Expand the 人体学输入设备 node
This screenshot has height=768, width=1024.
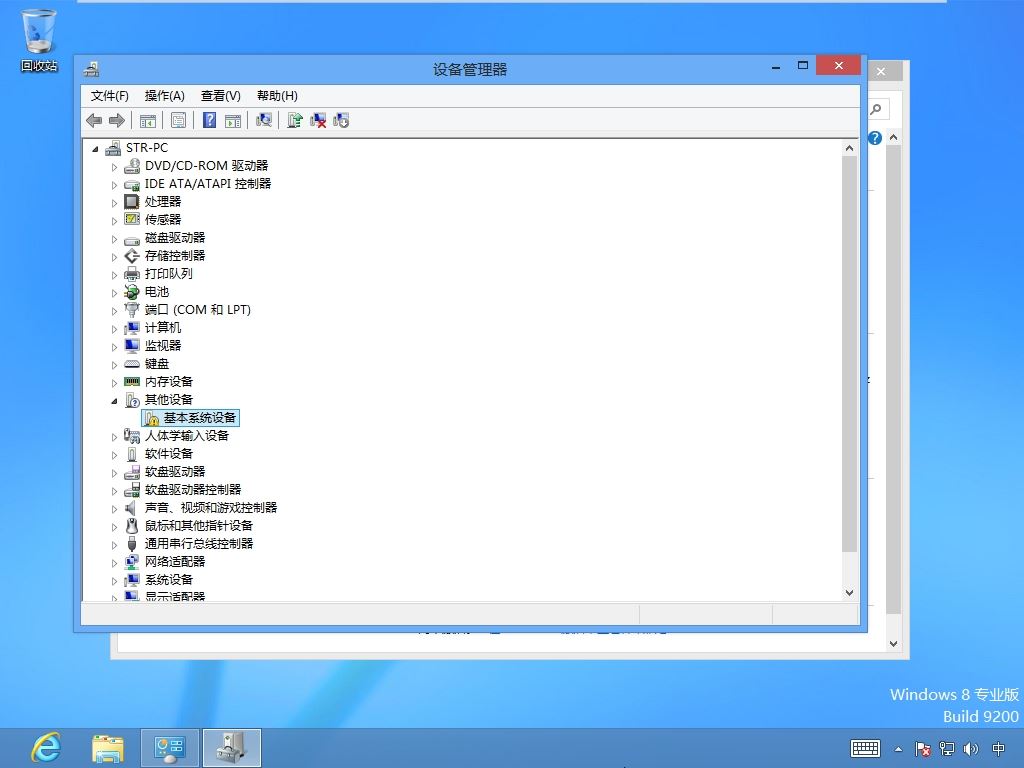click(114, 437)
